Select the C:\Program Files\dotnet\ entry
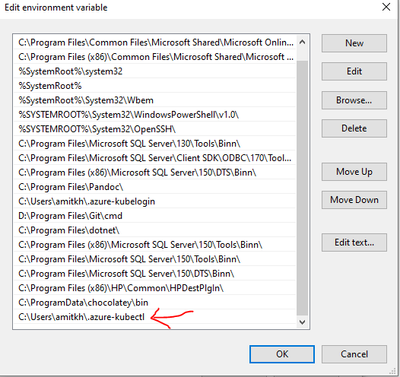This screenshot has height=377, width=400. [x=155, y=230]
